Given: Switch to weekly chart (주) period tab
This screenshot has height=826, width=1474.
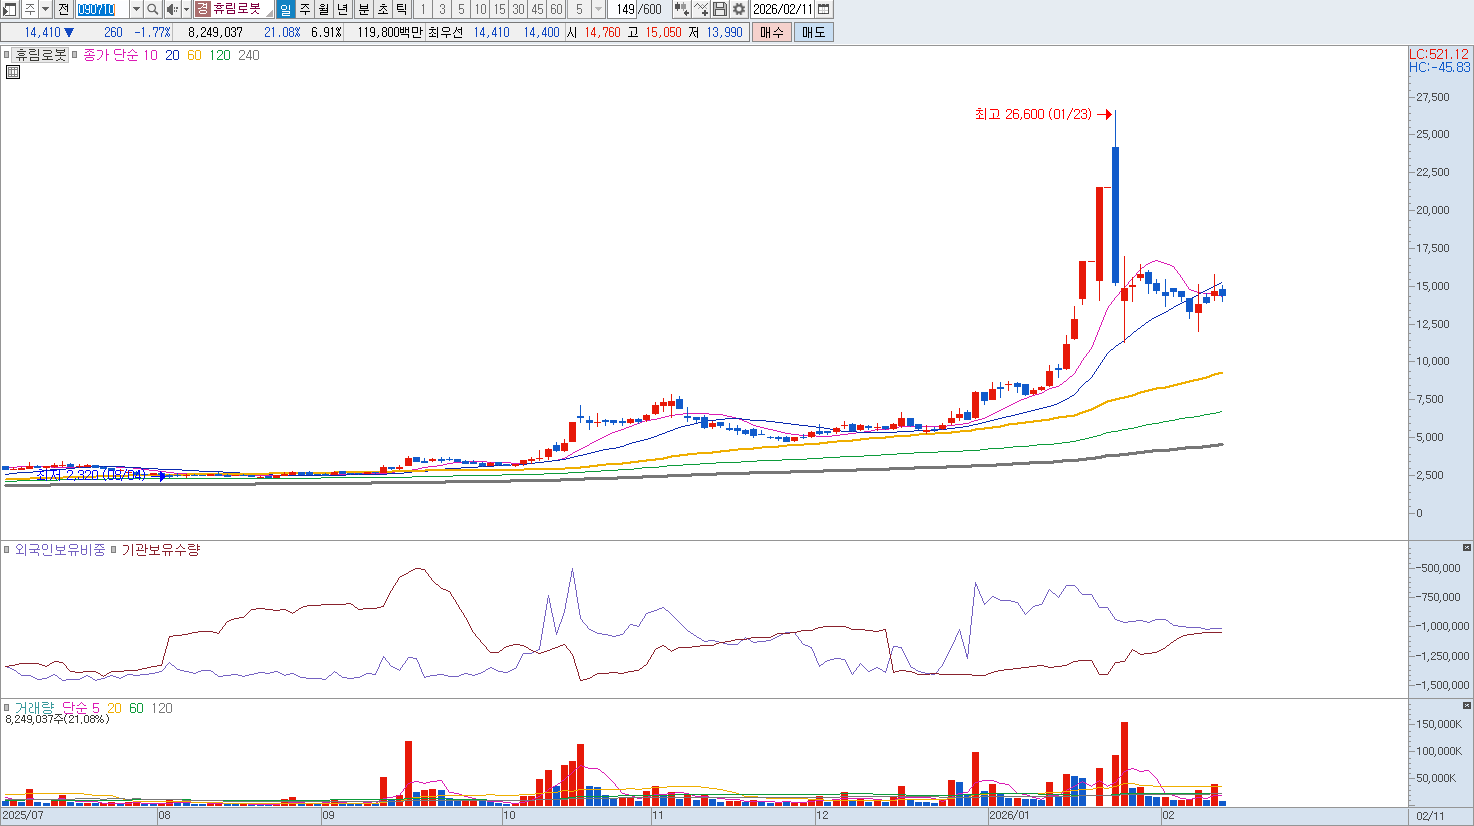Looking at the screenshot, I should click(305, 9).
